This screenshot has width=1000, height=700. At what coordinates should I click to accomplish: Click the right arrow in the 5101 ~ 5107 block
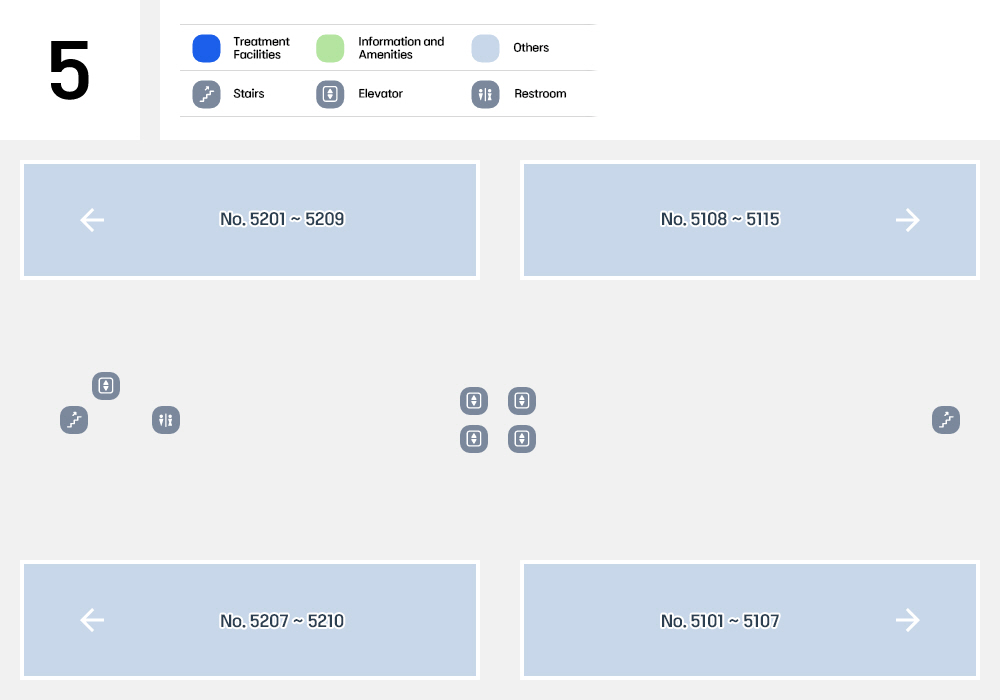[x=908, y=620]
